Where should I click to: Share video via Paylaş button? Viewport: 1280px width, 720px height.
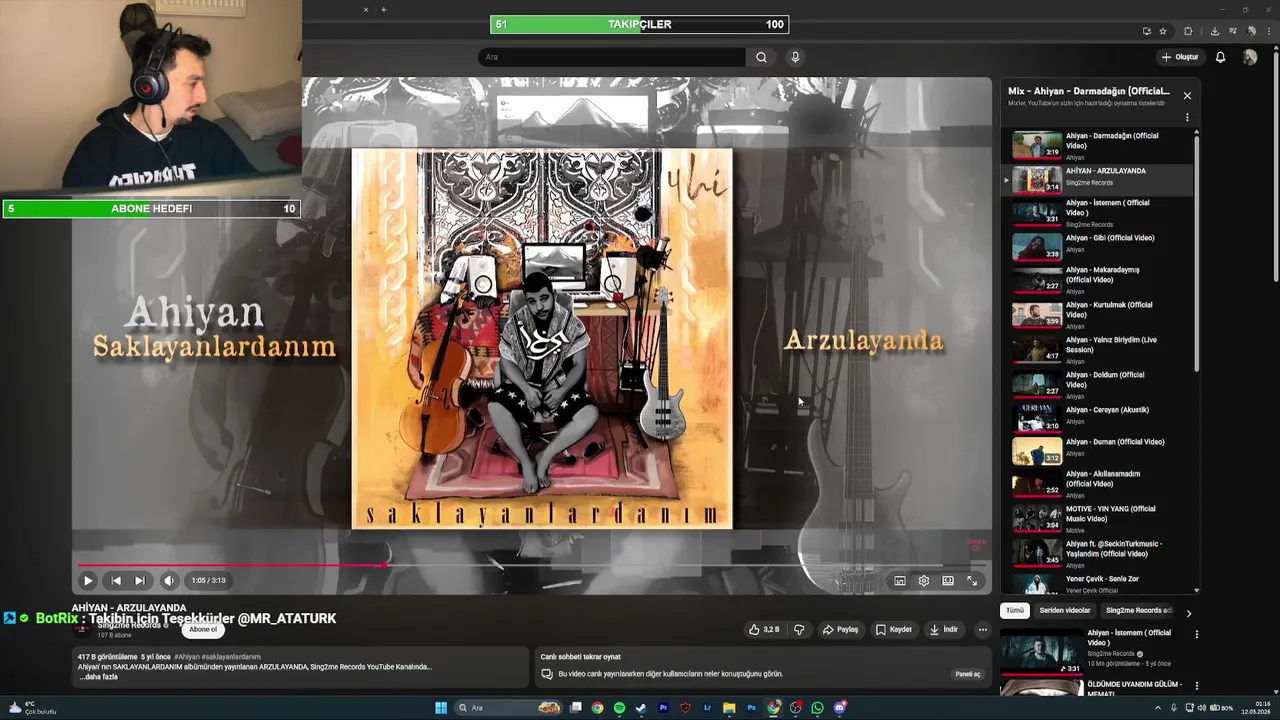click(x=841, y=630)
